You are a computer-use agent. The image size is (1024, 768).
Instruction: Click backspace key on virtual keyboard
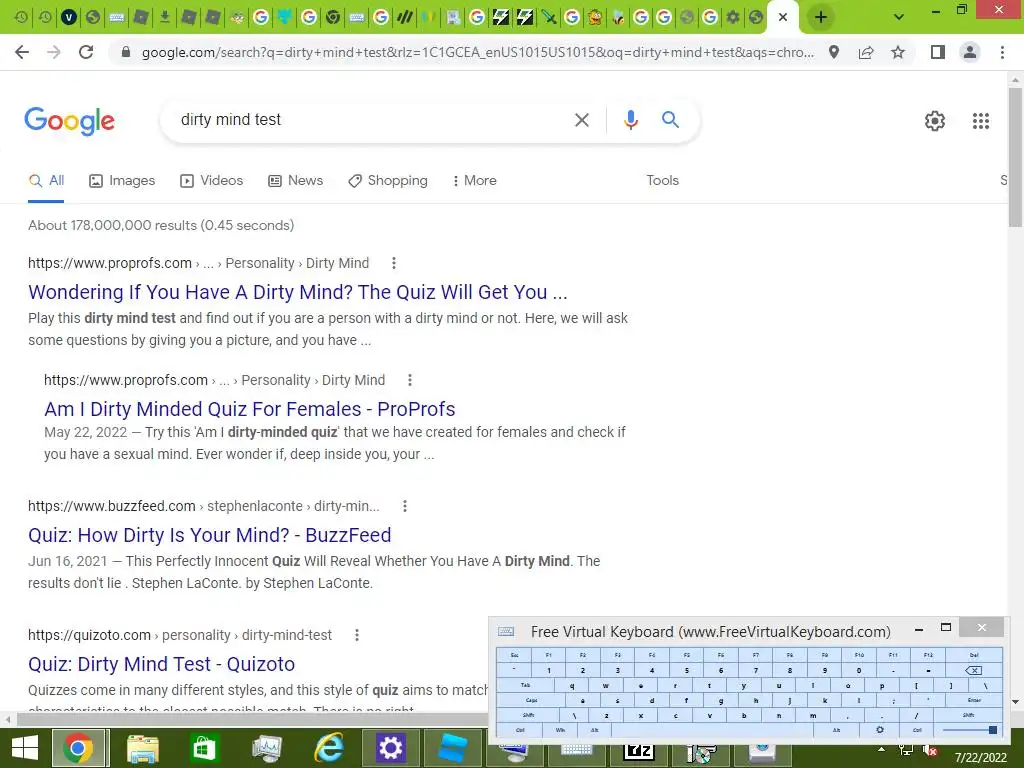[x=973, y=671]
